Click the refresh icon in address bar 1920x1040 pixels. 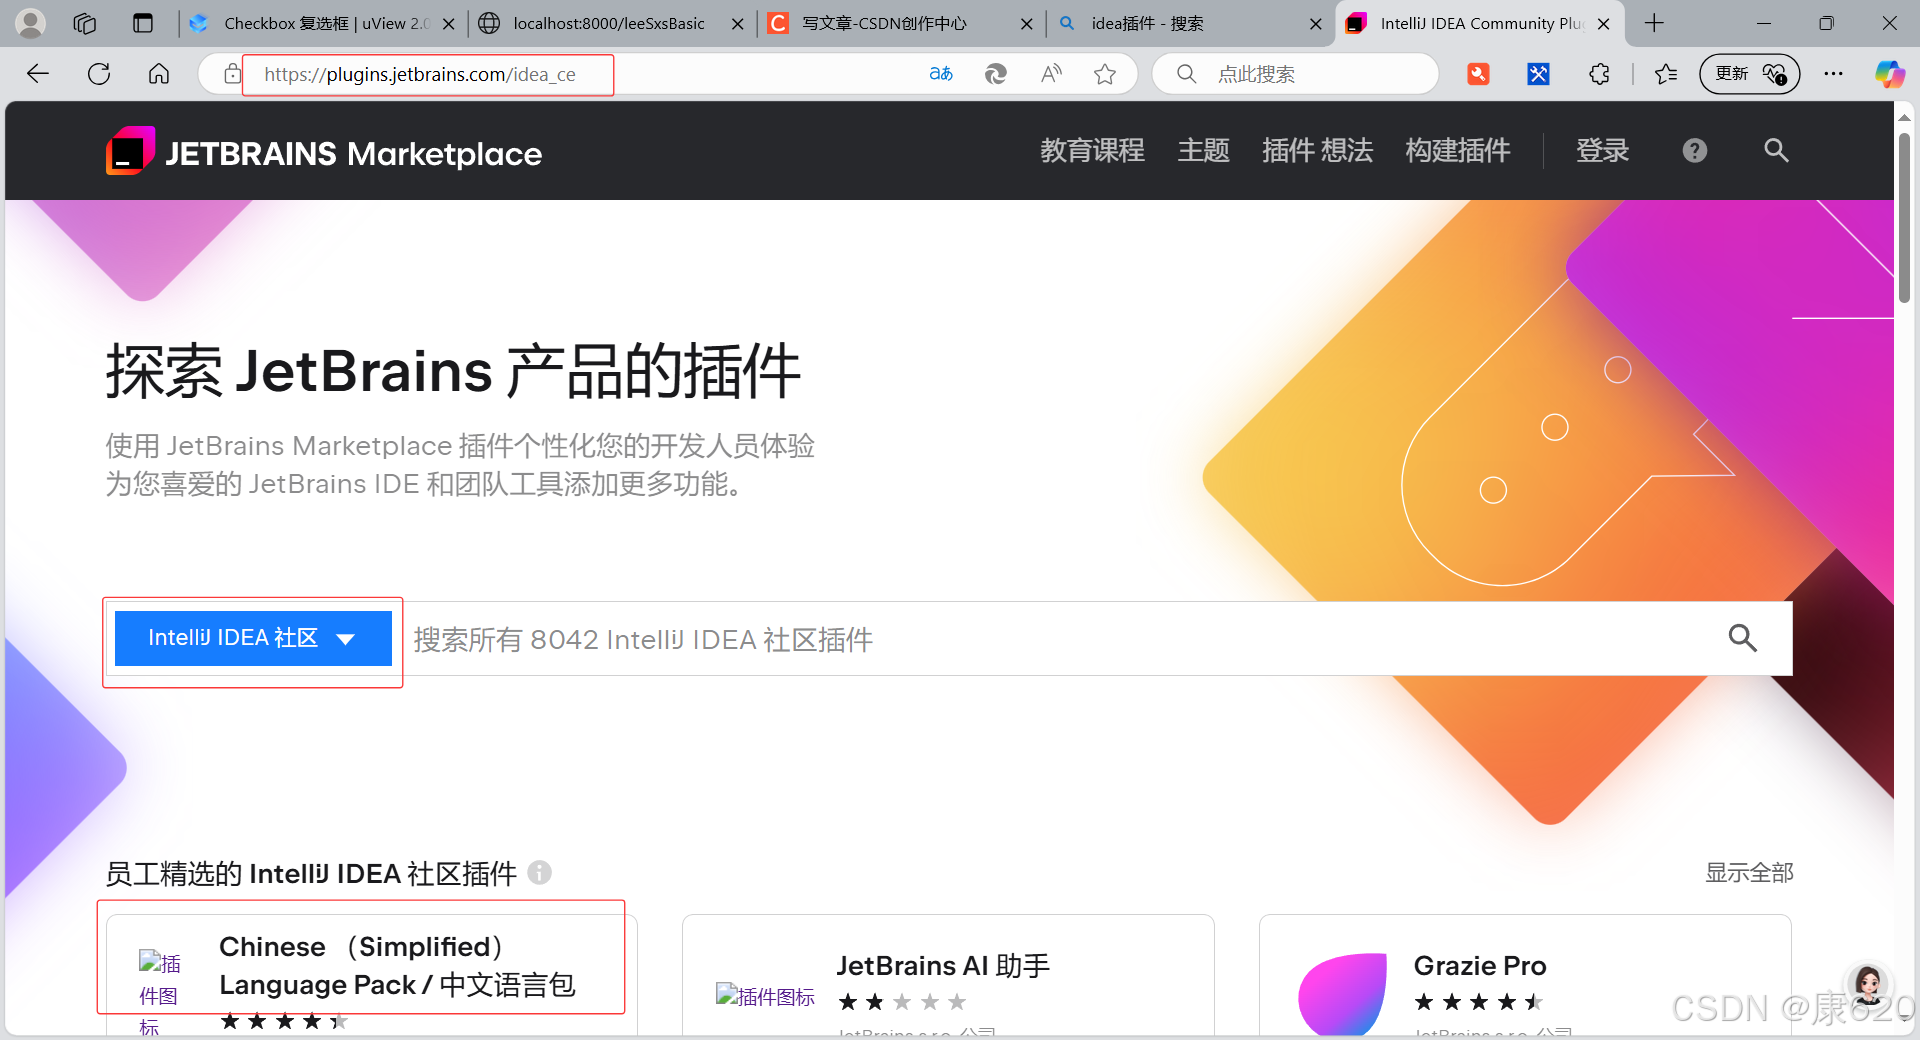[995, 74]
